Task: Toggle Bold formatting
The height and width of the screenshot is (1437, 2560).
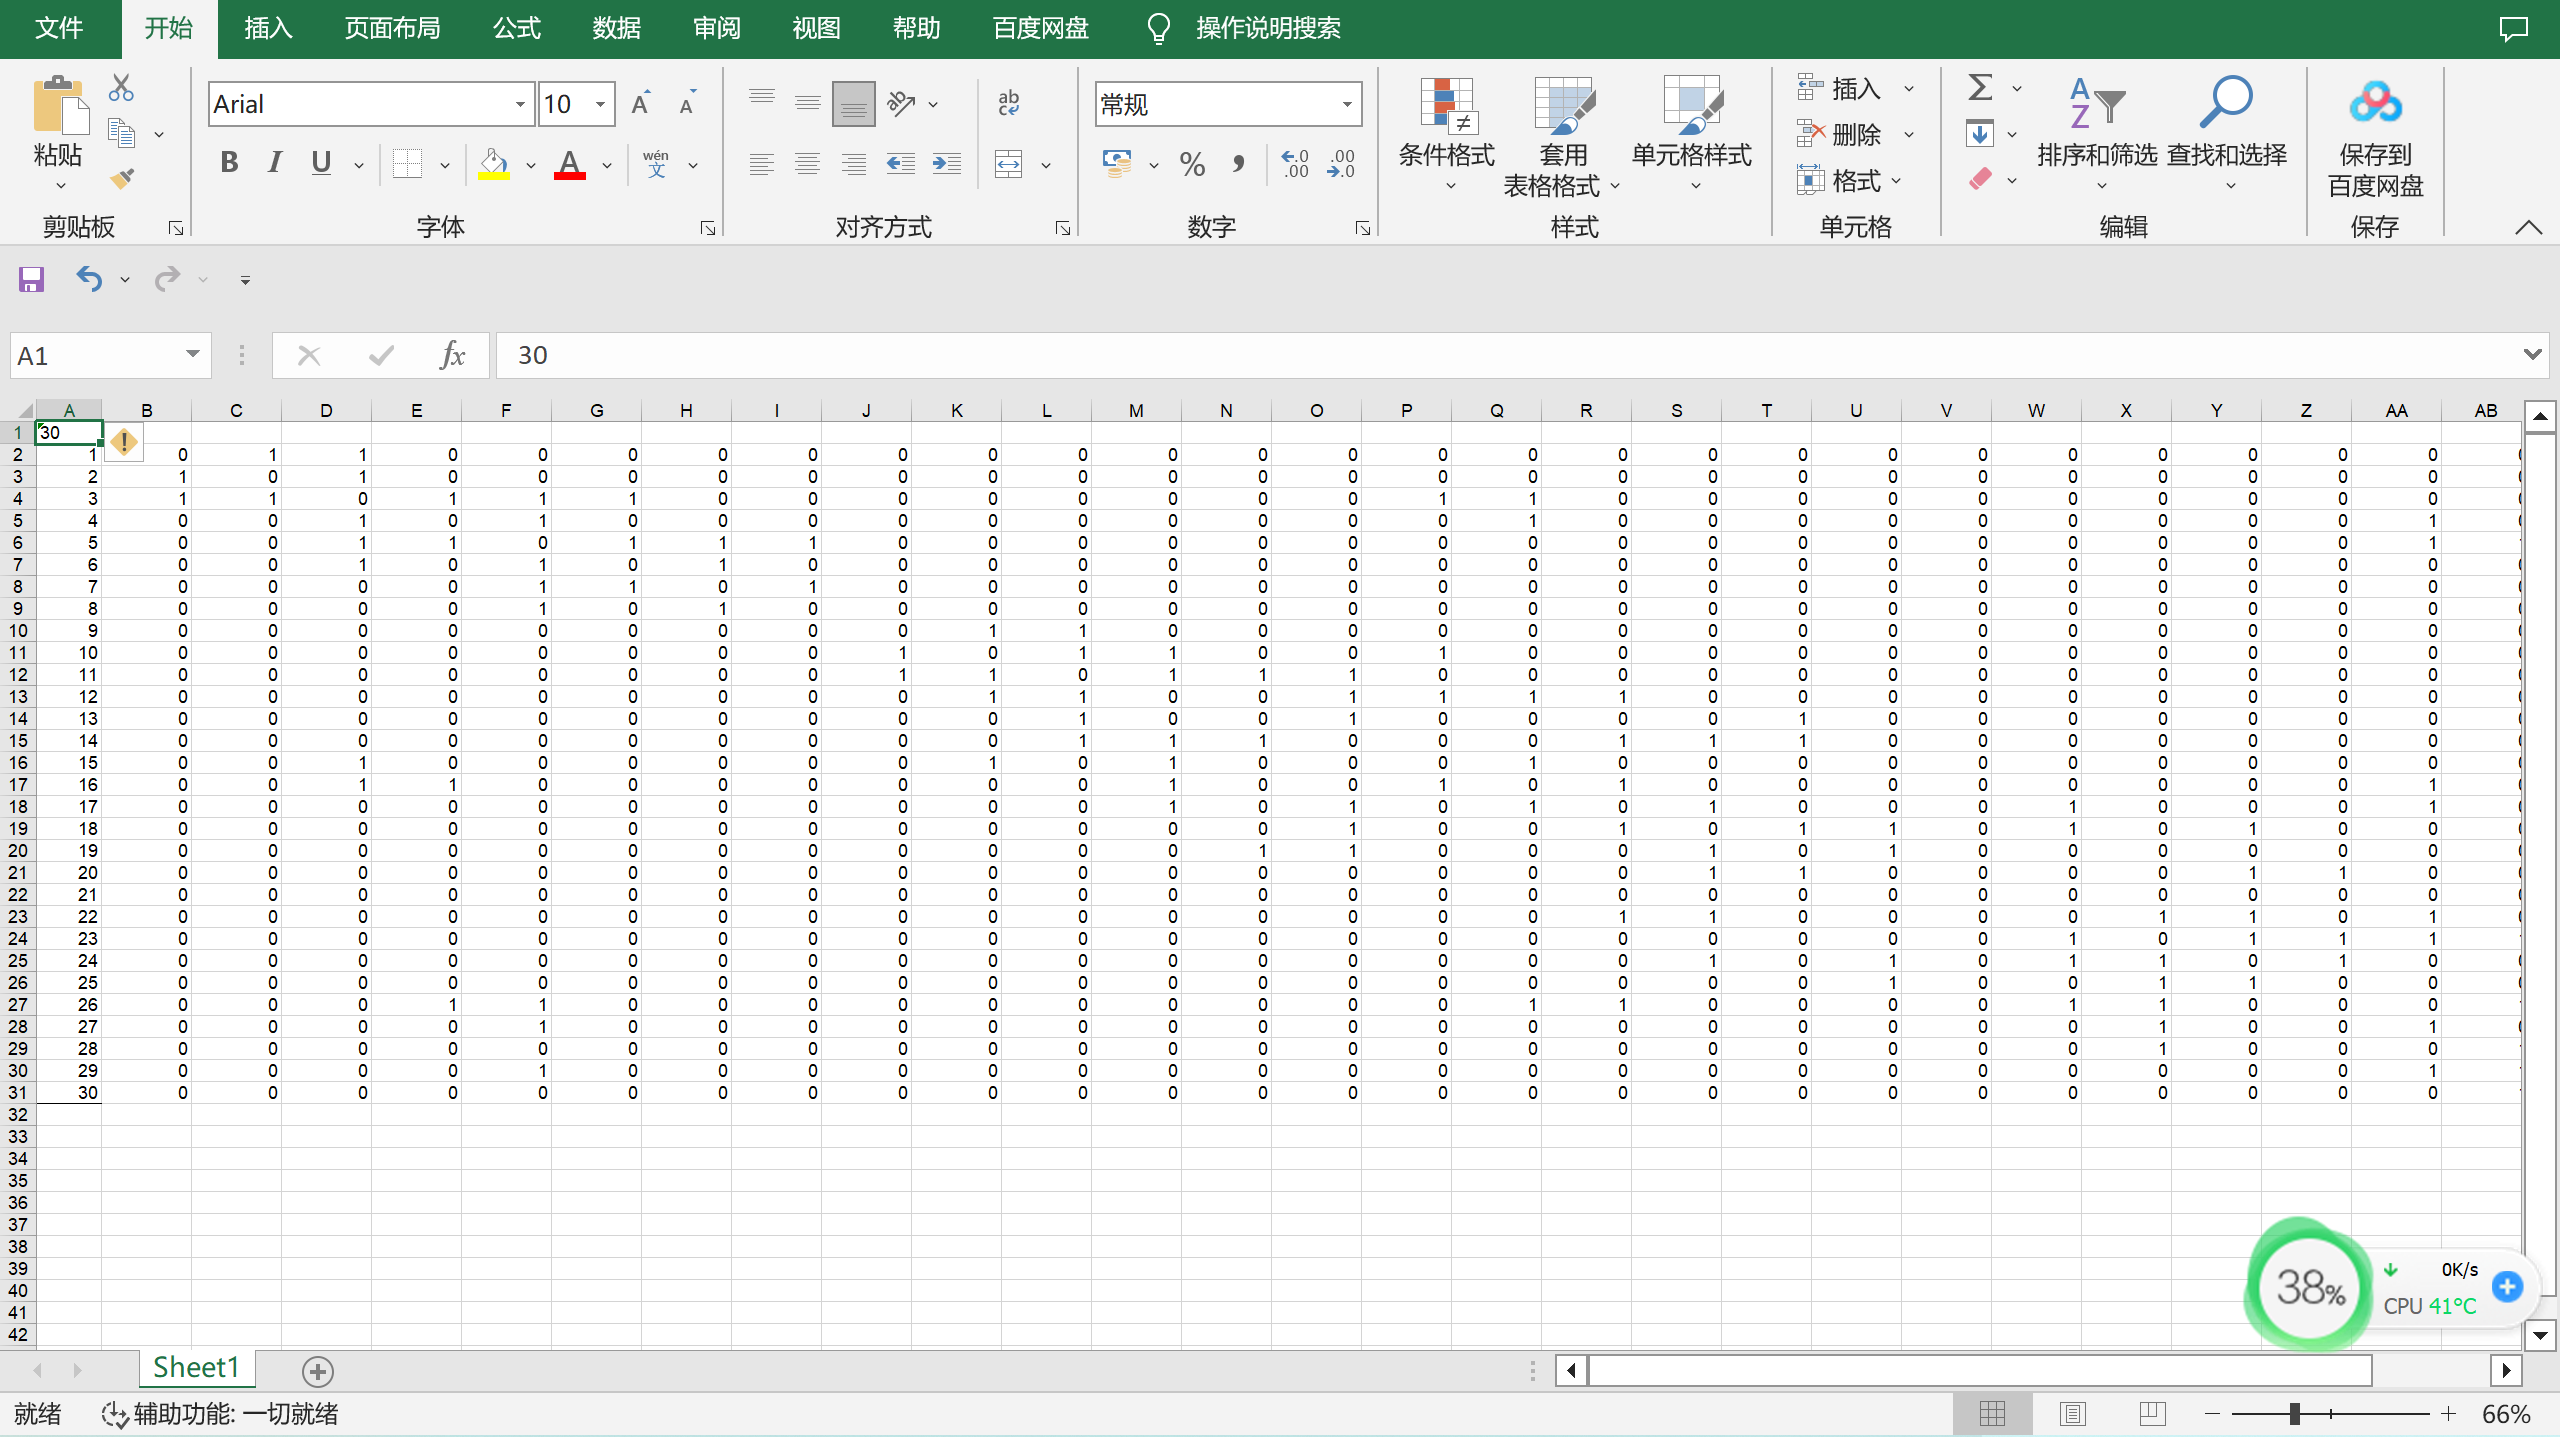Action: (229, 162)
